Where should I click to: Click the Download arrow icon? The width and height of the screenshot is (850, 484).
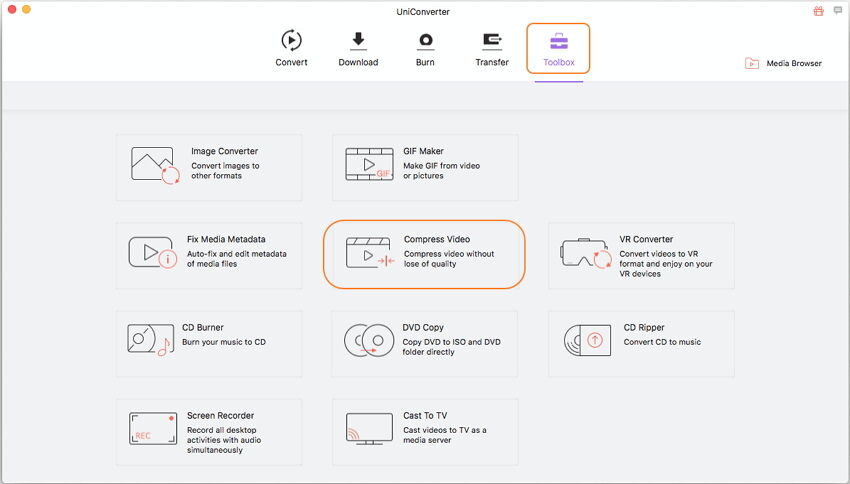[x=358, y=40]
